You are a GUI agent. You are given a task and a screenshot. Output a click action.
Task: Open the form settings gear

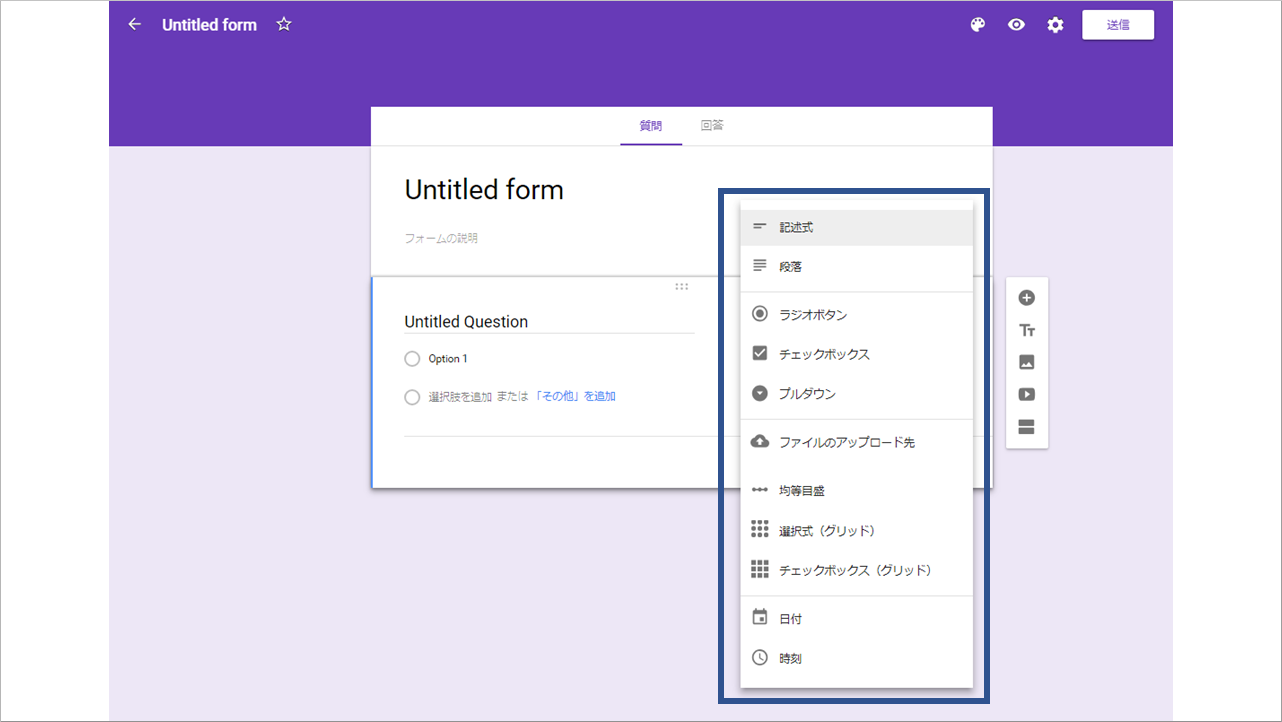1055,24
